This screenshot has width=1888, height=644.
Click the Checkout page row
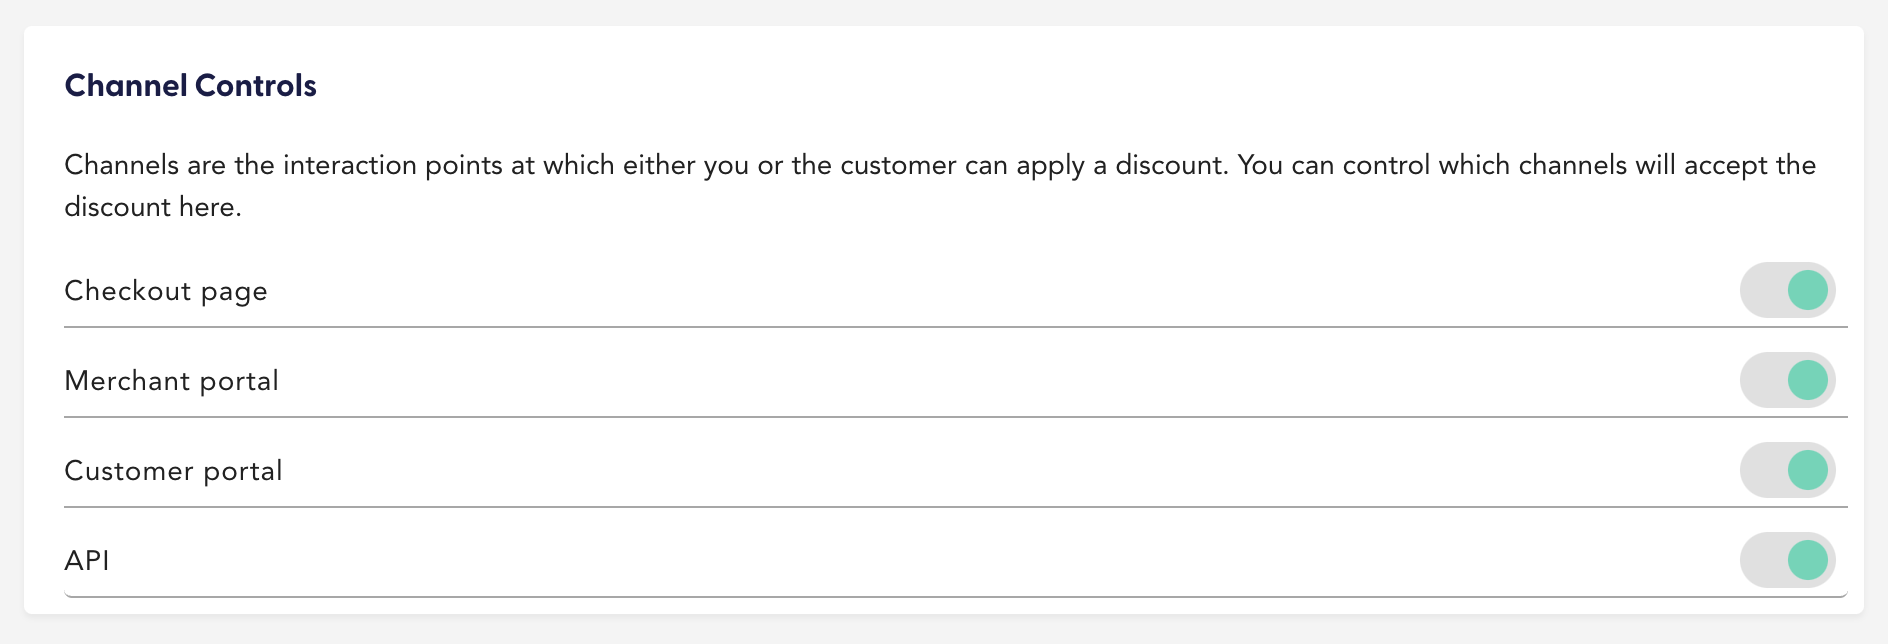(x=900, y=291)
